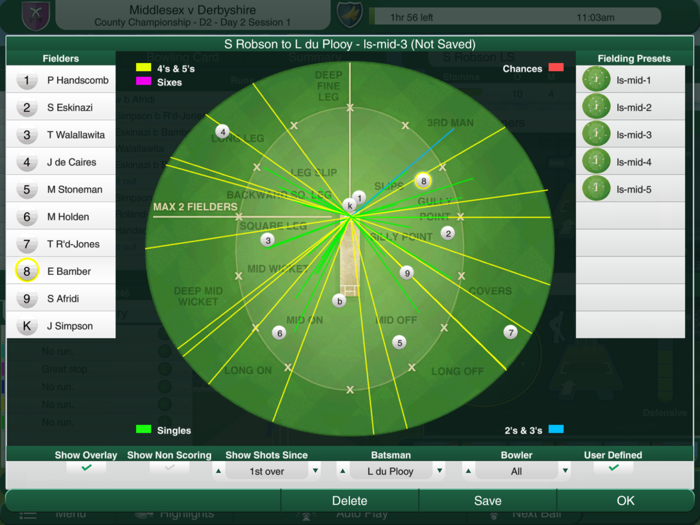
Task: Select fielder marker 7 near long off
Action: [510, 332]
